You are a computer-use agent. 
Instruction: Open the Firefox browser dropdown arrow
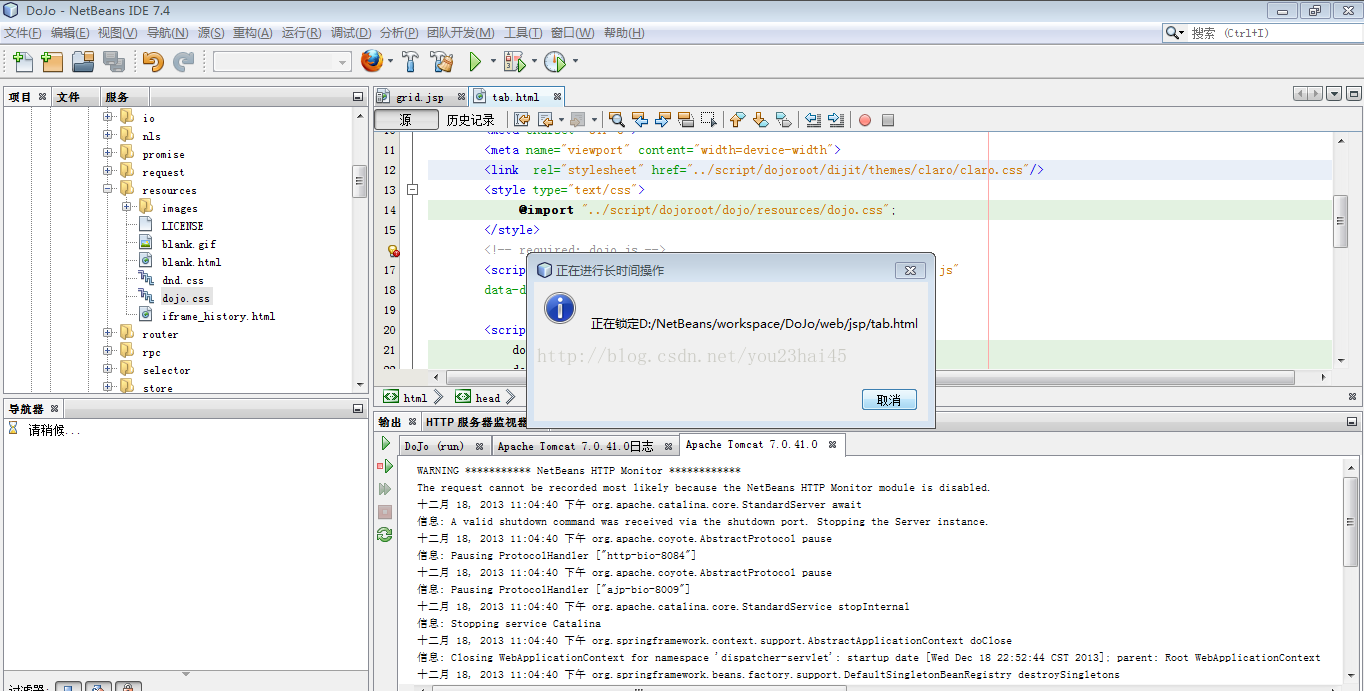point(391,62)
